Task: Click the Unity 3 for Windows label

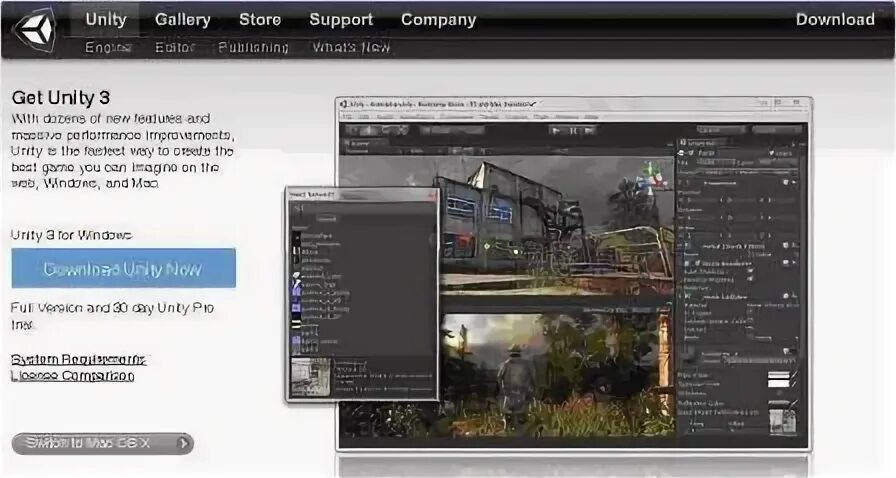Action: click(71, 235)
